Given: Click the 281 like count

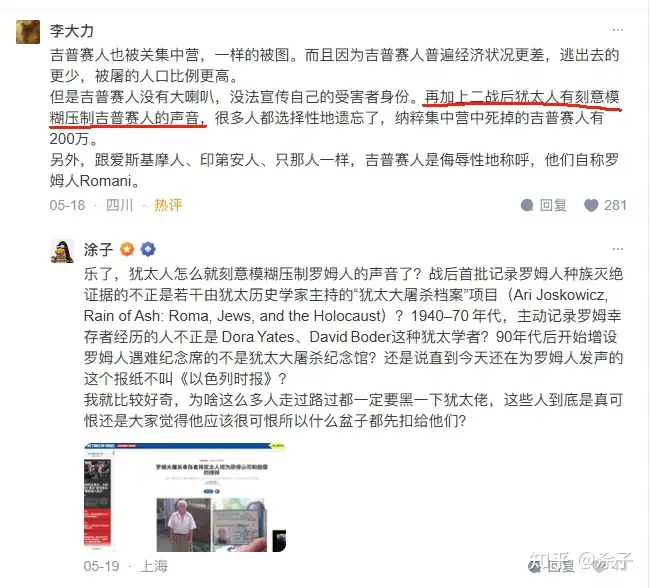Looking at the screenshot, I should tap(615, 205).
